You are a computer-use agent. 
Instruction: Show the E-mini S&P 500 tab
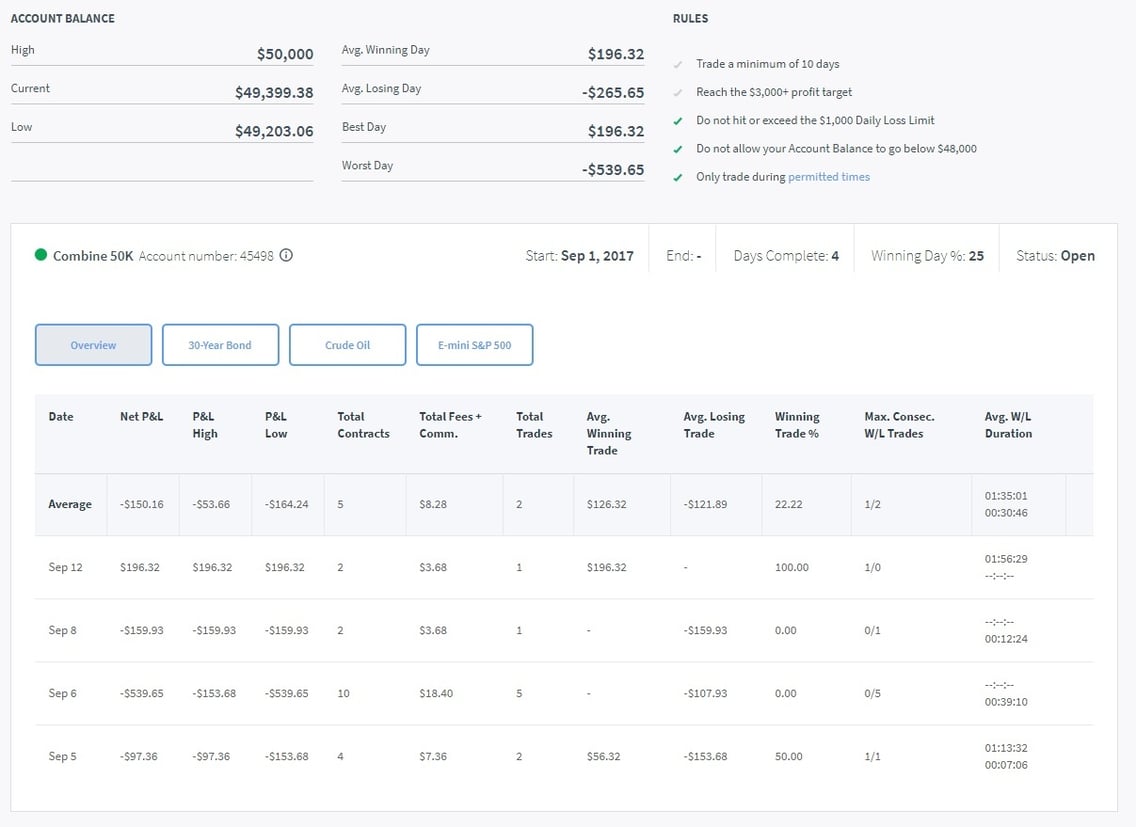tap(474, 345)
